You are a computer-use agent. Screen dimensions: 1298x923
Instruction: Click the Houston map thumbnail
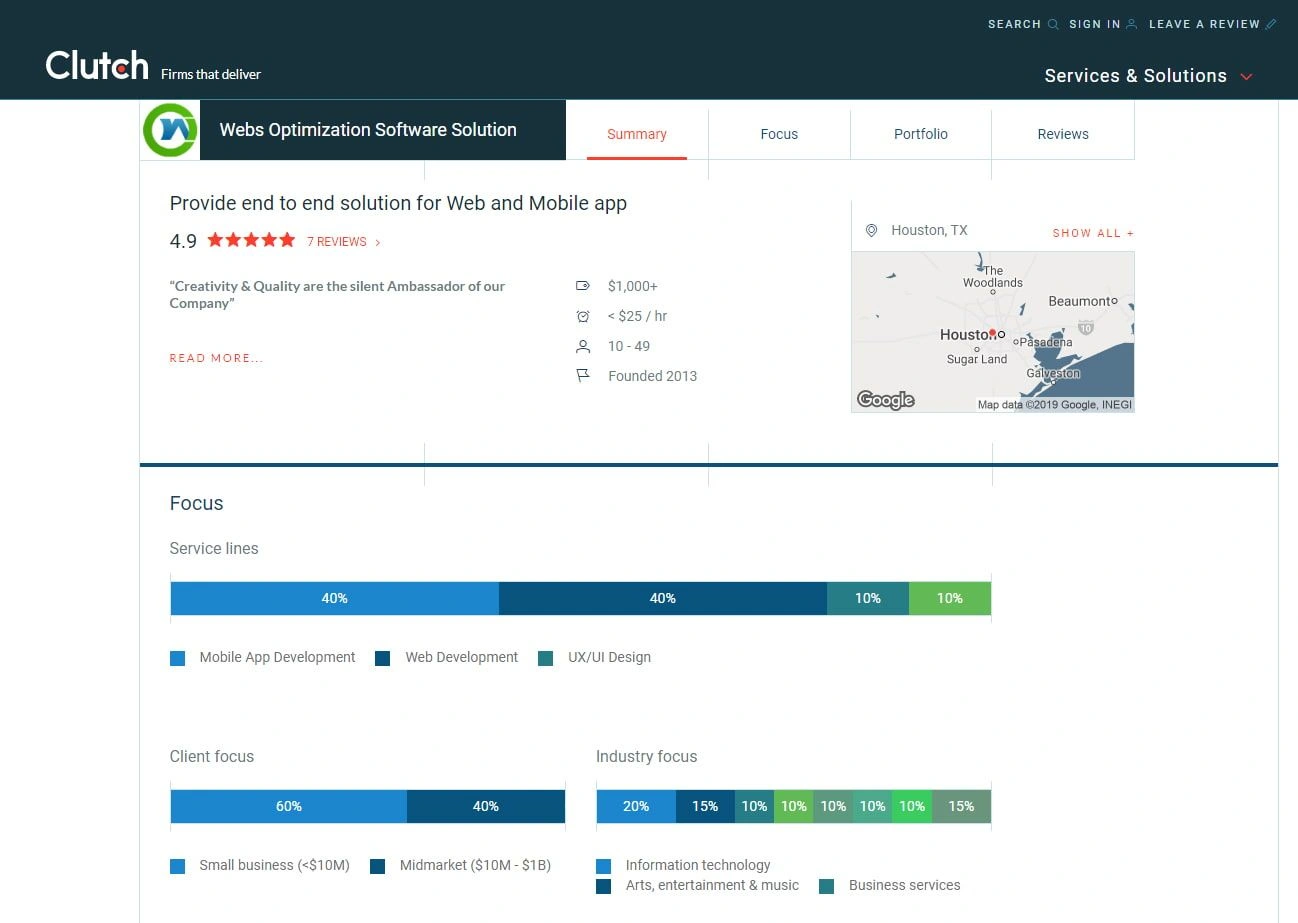993,332
